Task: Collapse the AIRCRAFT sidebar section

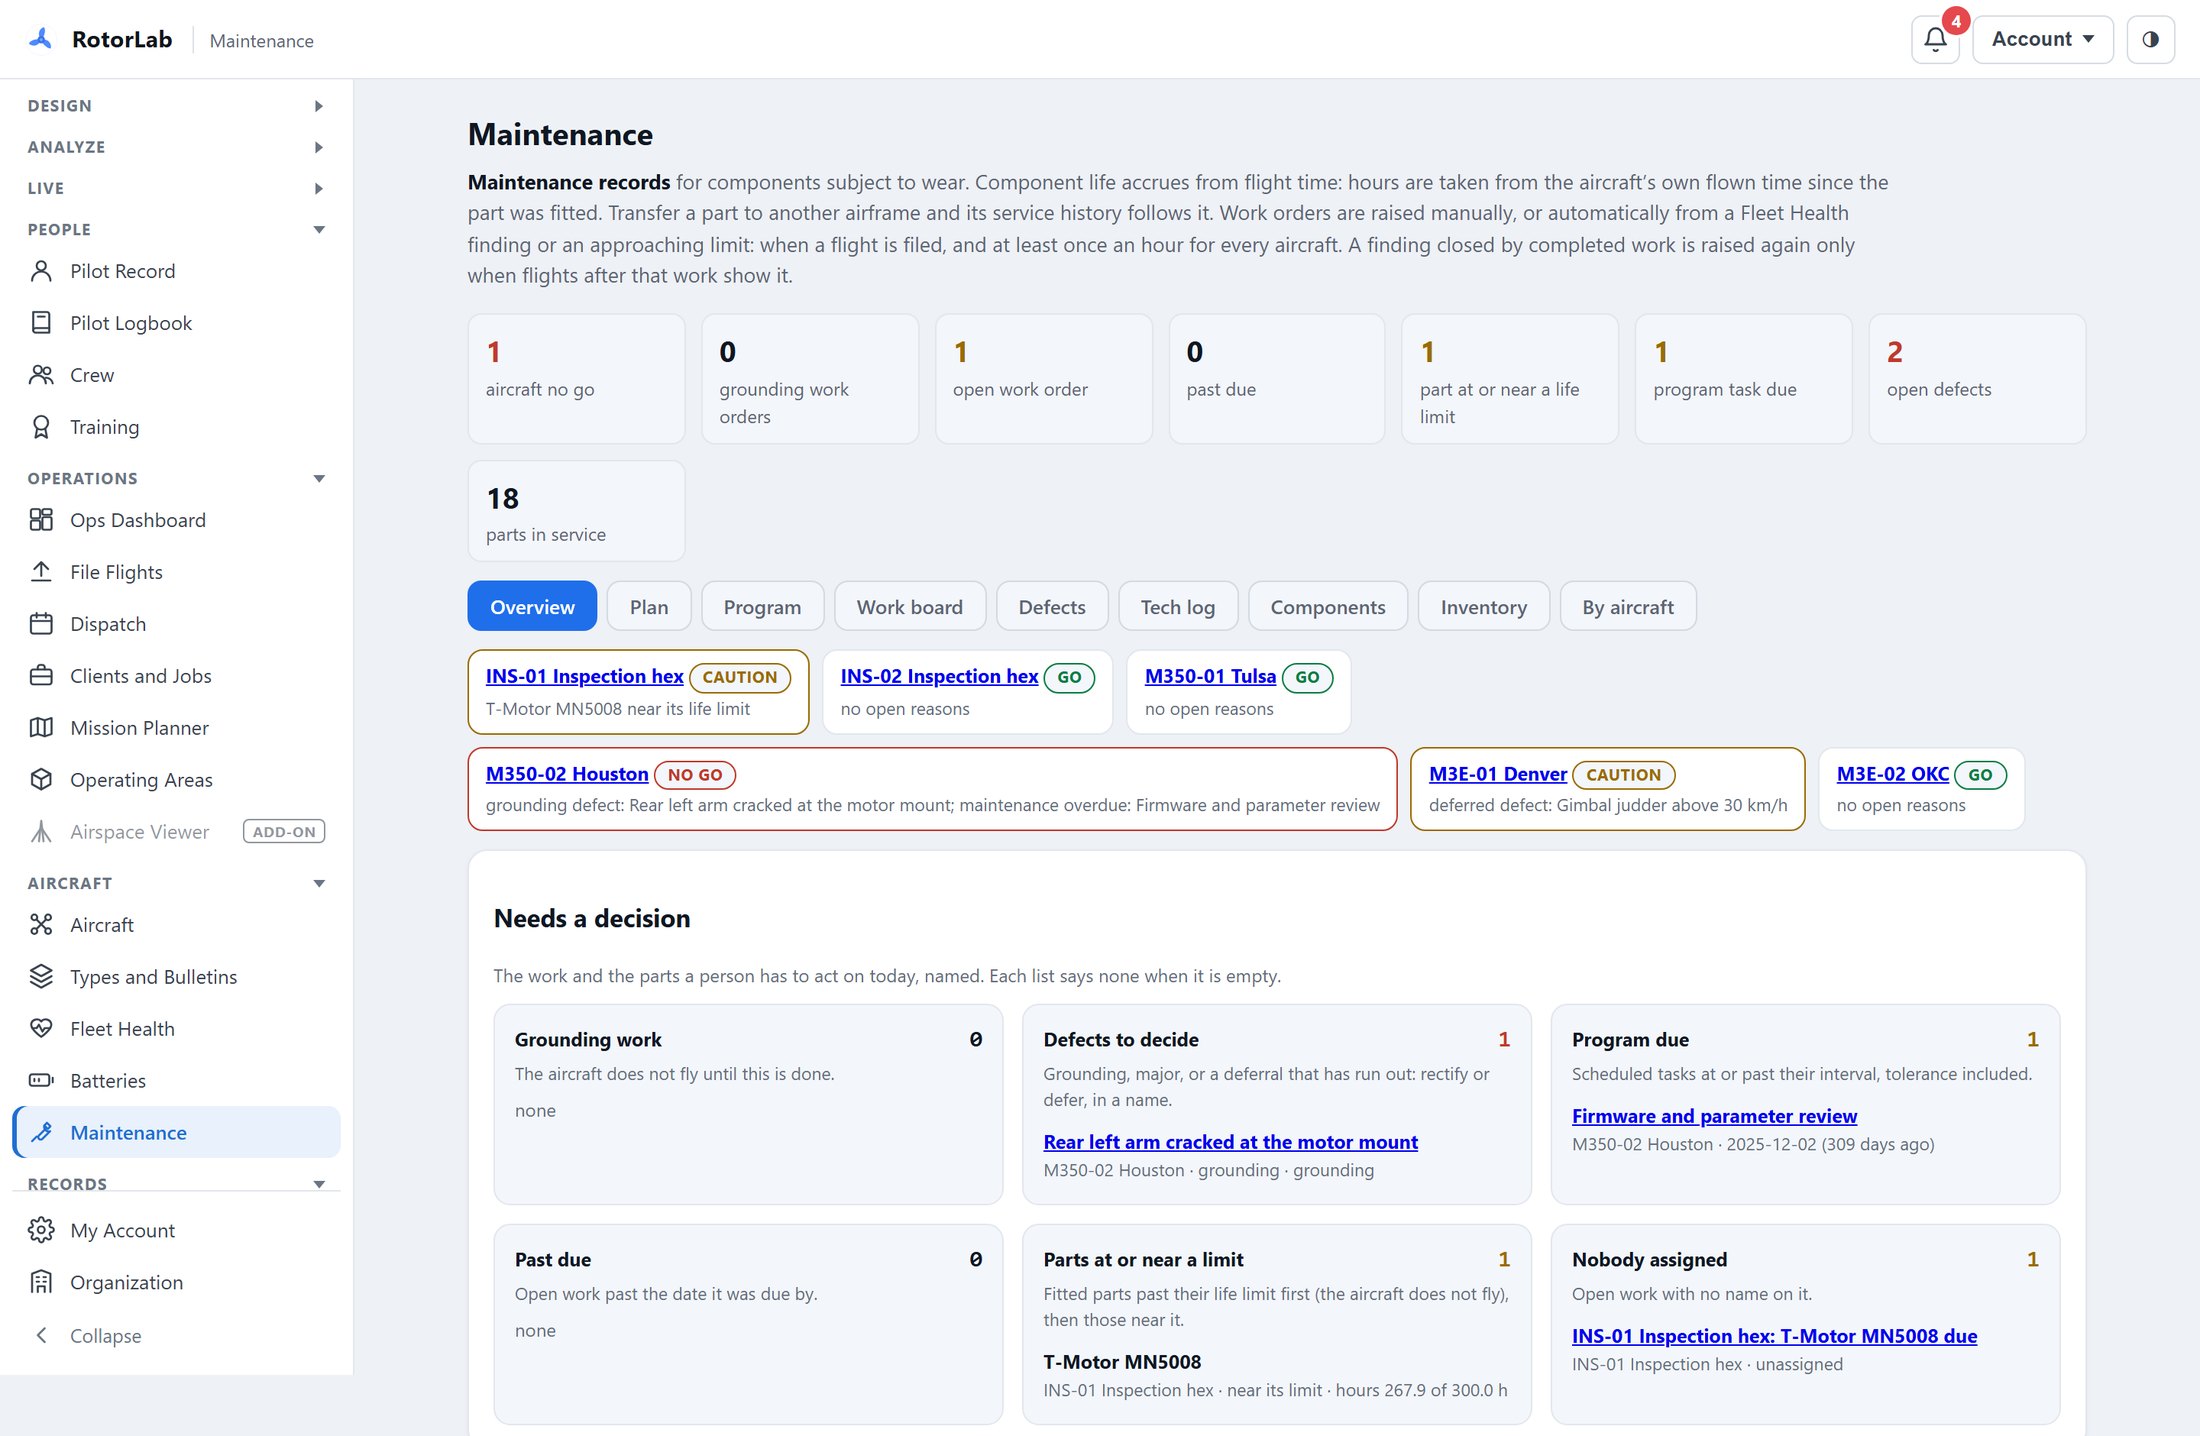Action: (318, 883)
